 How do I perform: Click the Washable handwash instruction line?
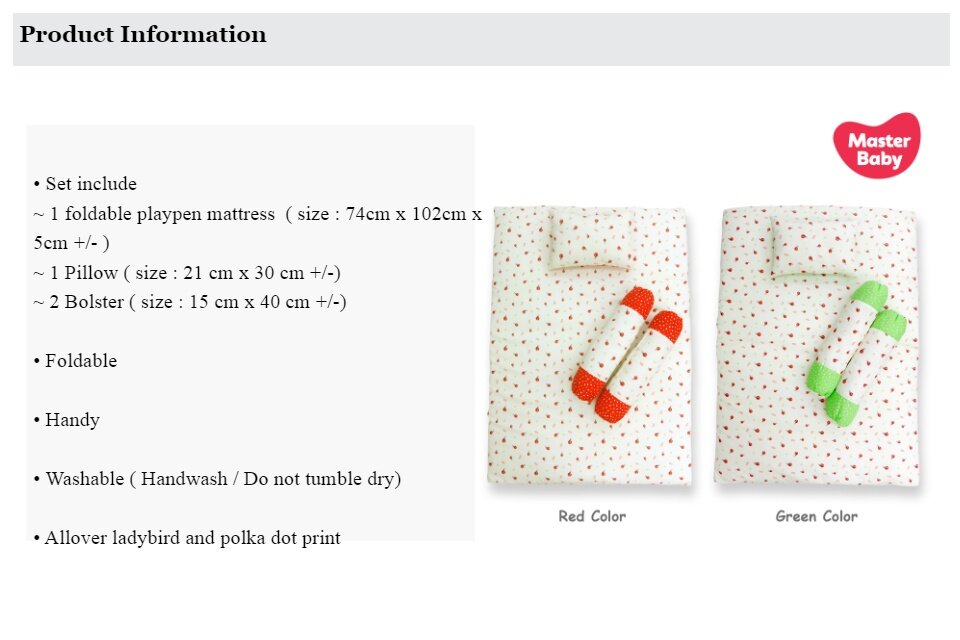[x=217, y=479]
